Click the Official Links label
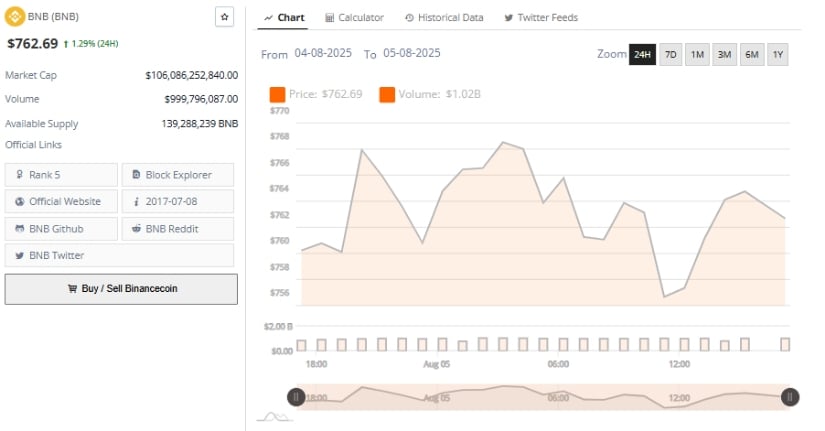Screen dimensions: 825x431 point(33,145)
